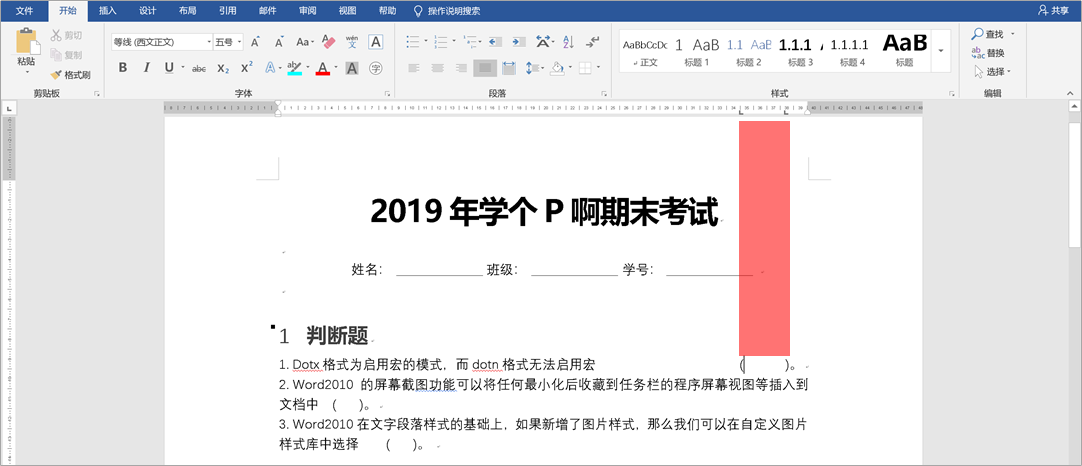Image resolution: width=1082 pixels, height=466 pixels.
Task: Toggle subscript X₂
Action: point(223,68)
